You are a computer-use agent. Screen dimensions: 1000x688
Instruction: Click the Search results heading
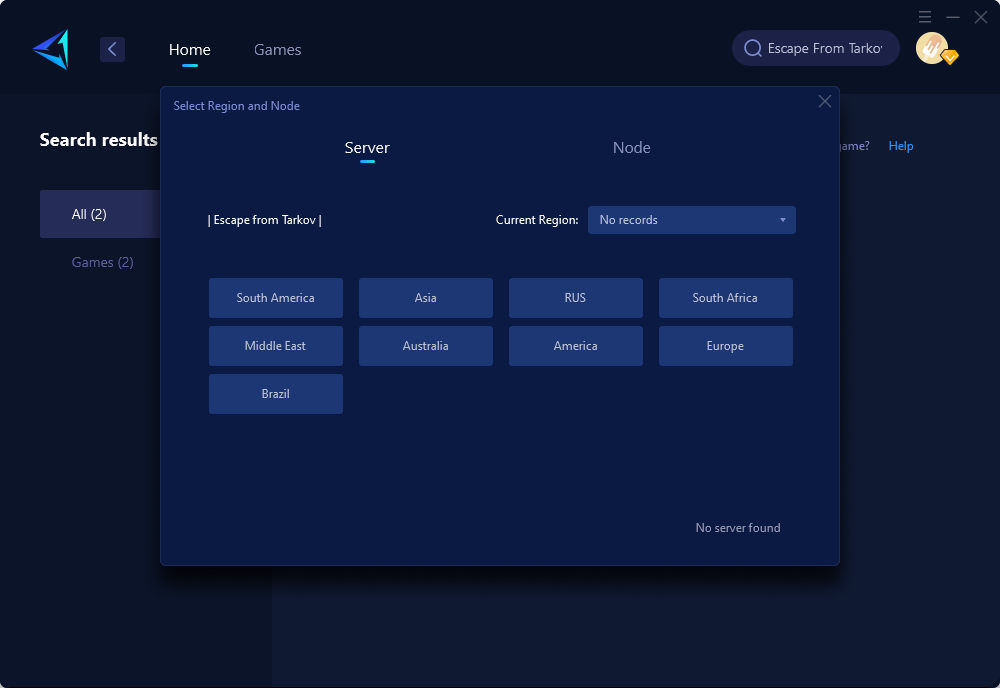[99, 140]
